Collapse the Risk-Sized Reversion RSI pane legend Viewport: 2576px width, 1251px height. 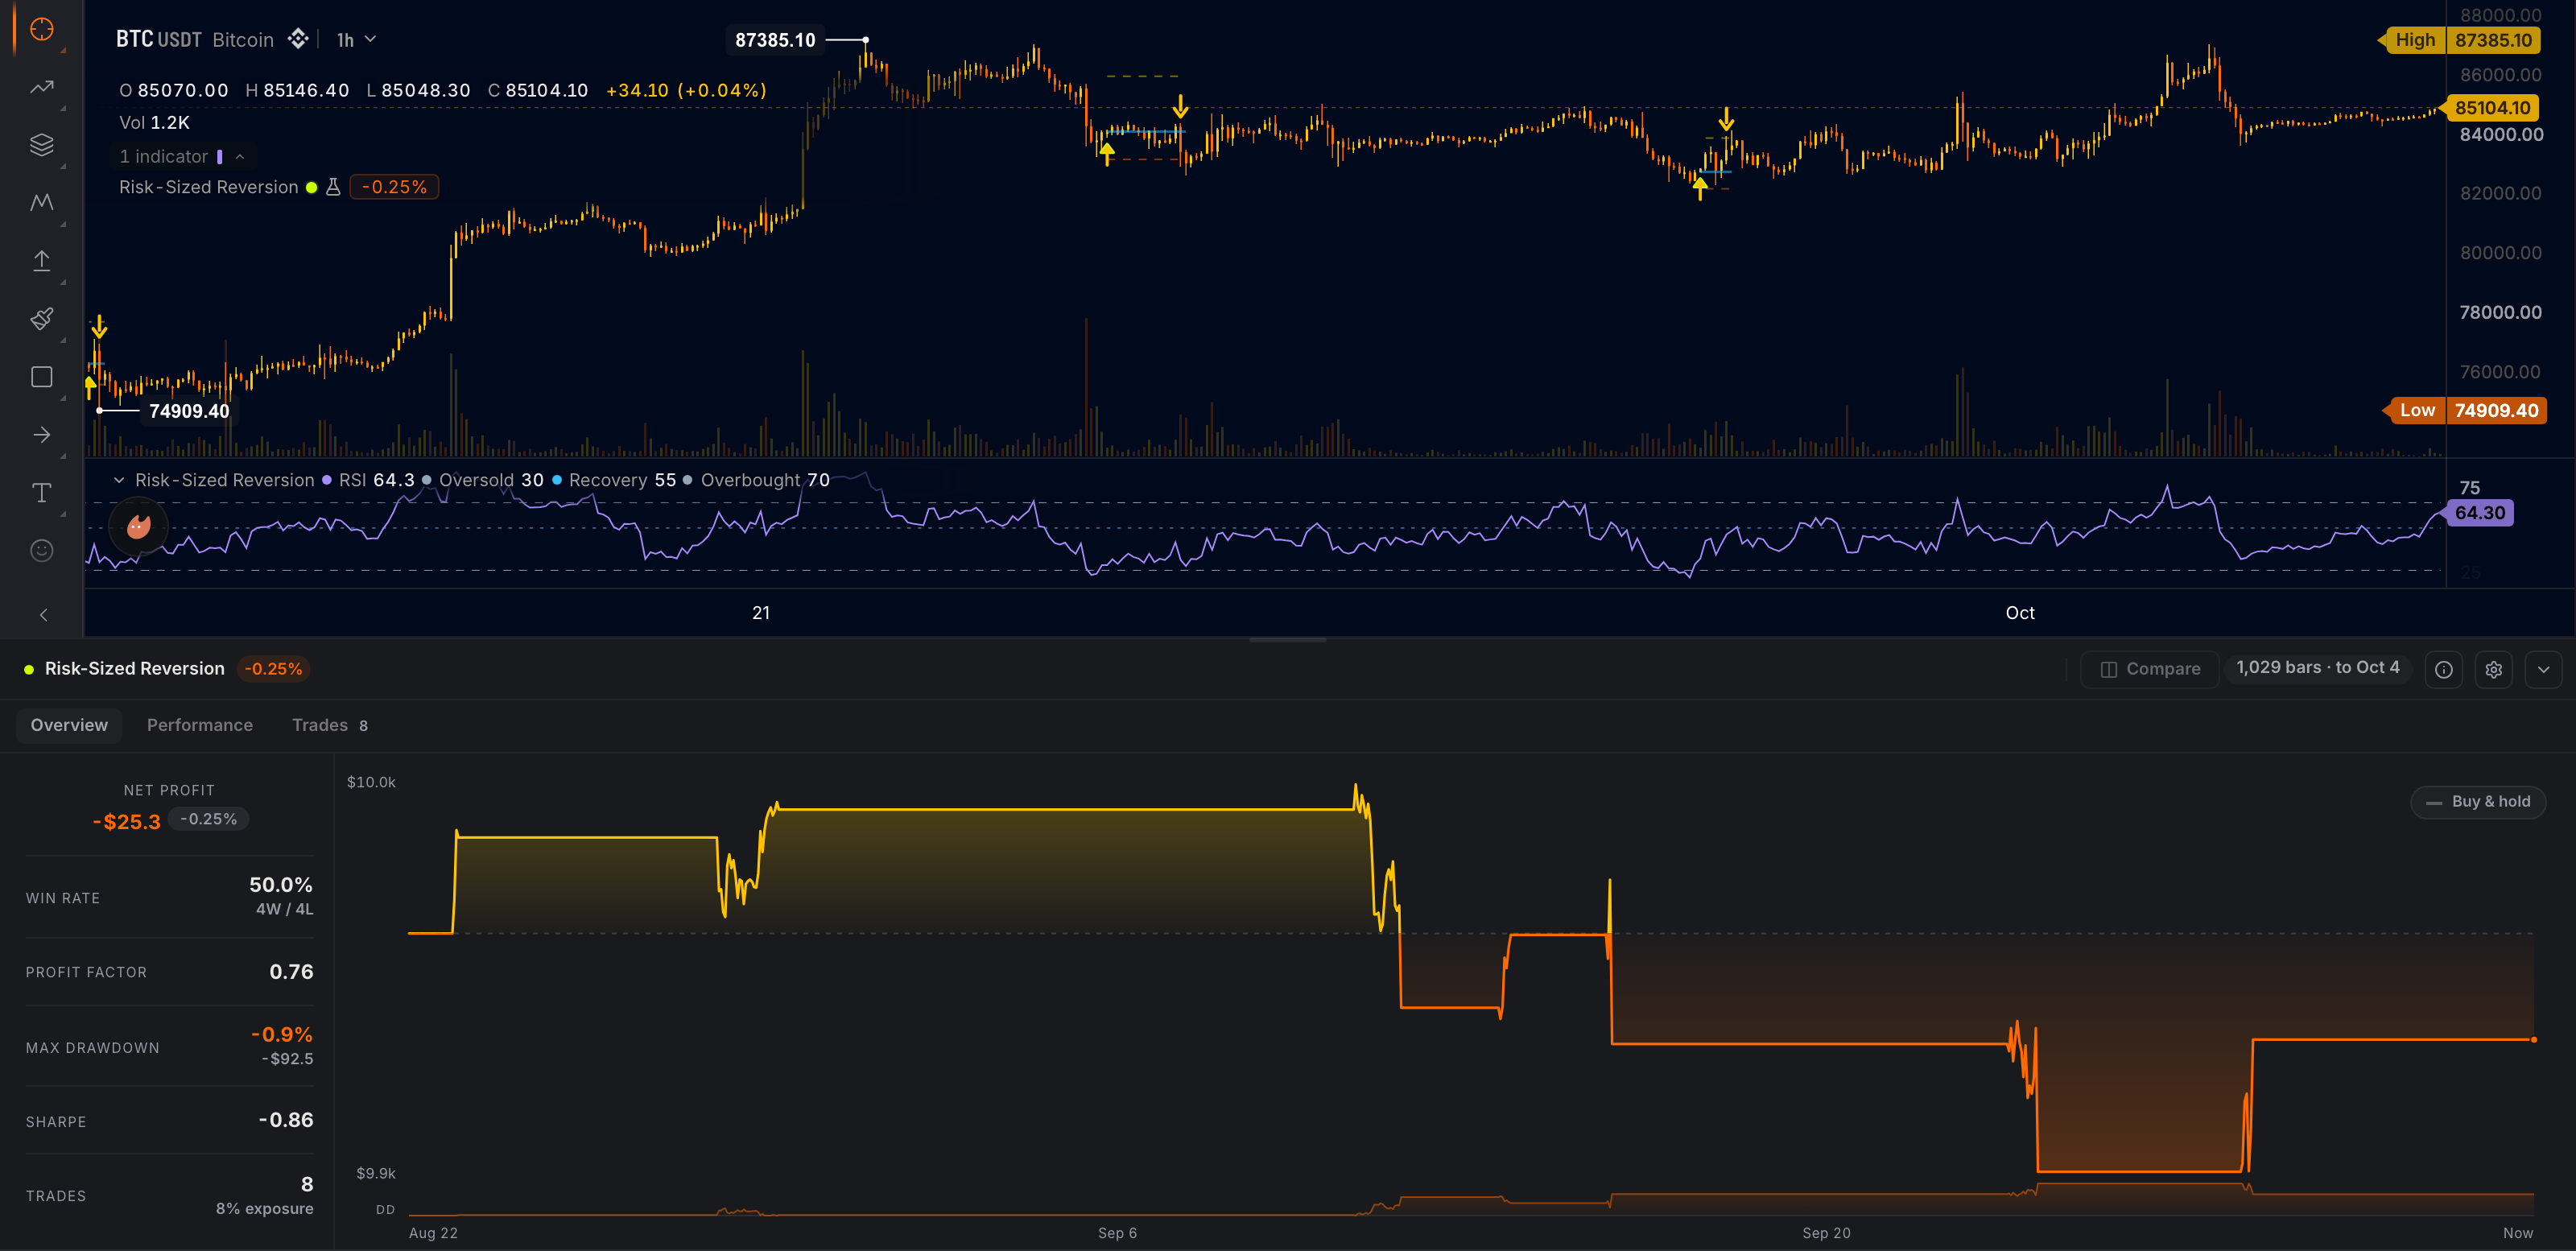pyautogui.click(x=119, y=481)
